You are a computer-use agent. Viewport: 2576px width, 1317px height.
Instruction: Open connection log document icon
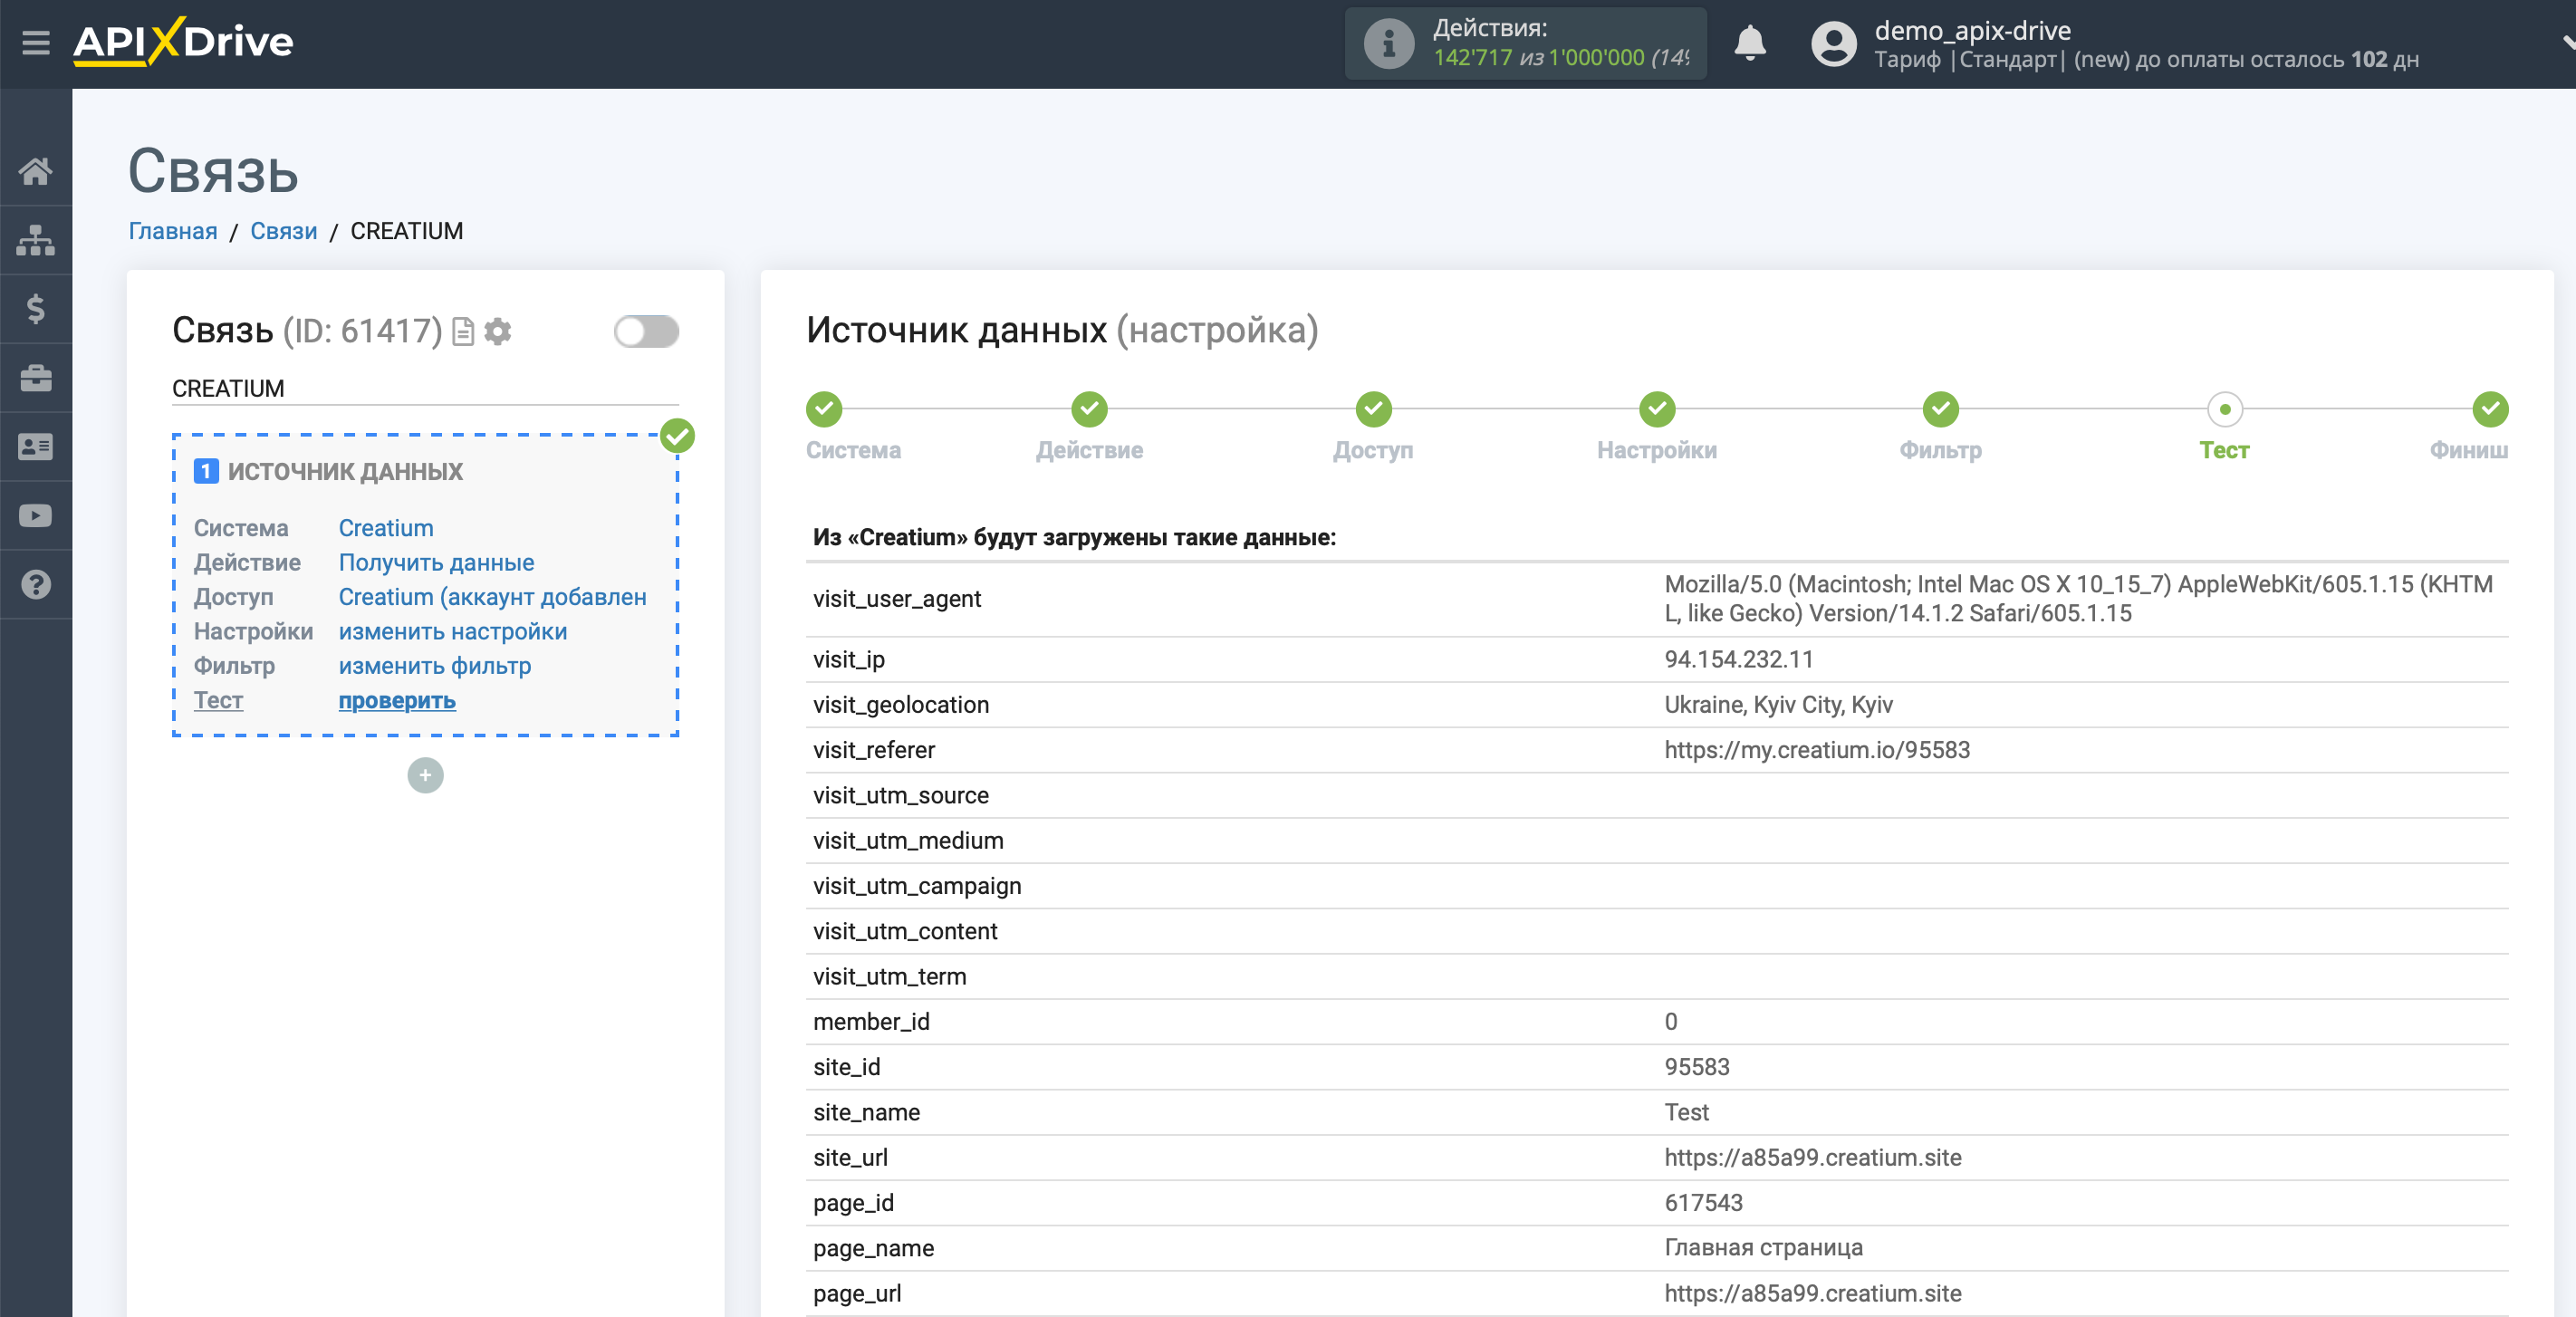coord(463,331)
